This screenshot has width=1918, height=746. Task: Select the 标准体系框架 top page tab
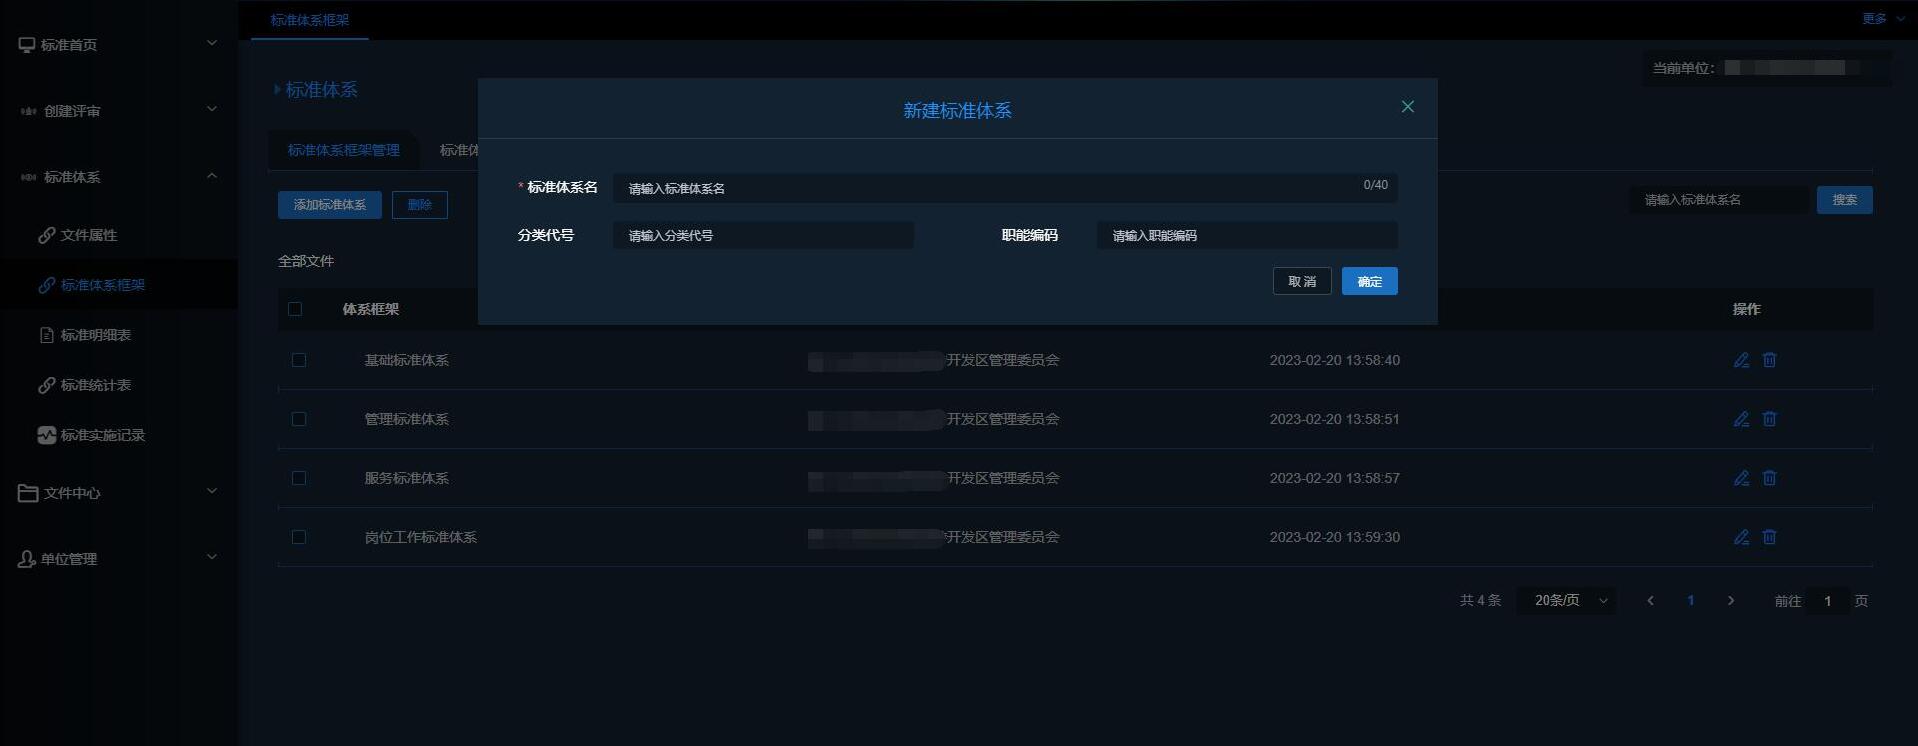310,20
